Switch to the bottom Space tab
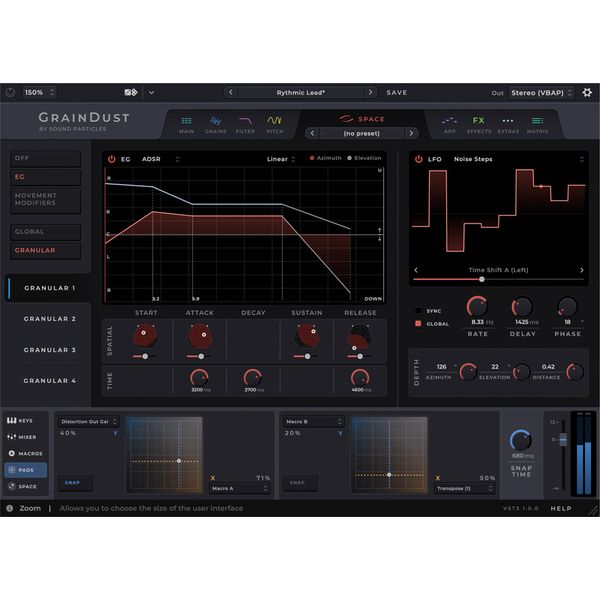Image resolution: width=600 pixels, height=600 pixels. tap(26, 486)
